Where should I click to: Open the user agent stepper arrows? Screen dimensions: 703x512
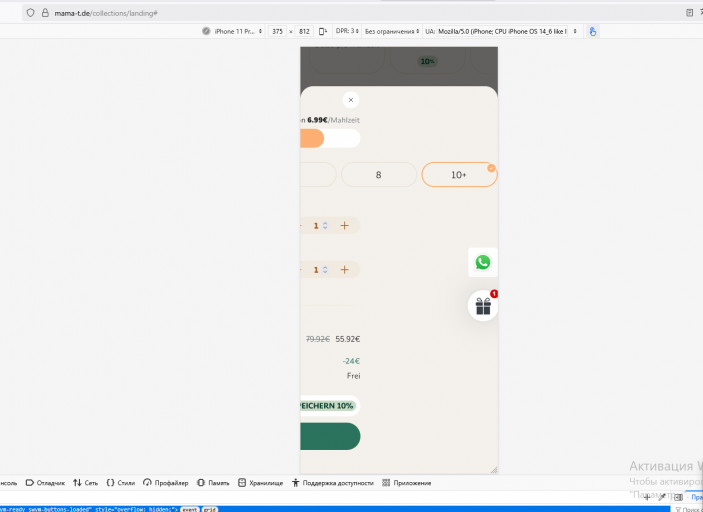575,31
